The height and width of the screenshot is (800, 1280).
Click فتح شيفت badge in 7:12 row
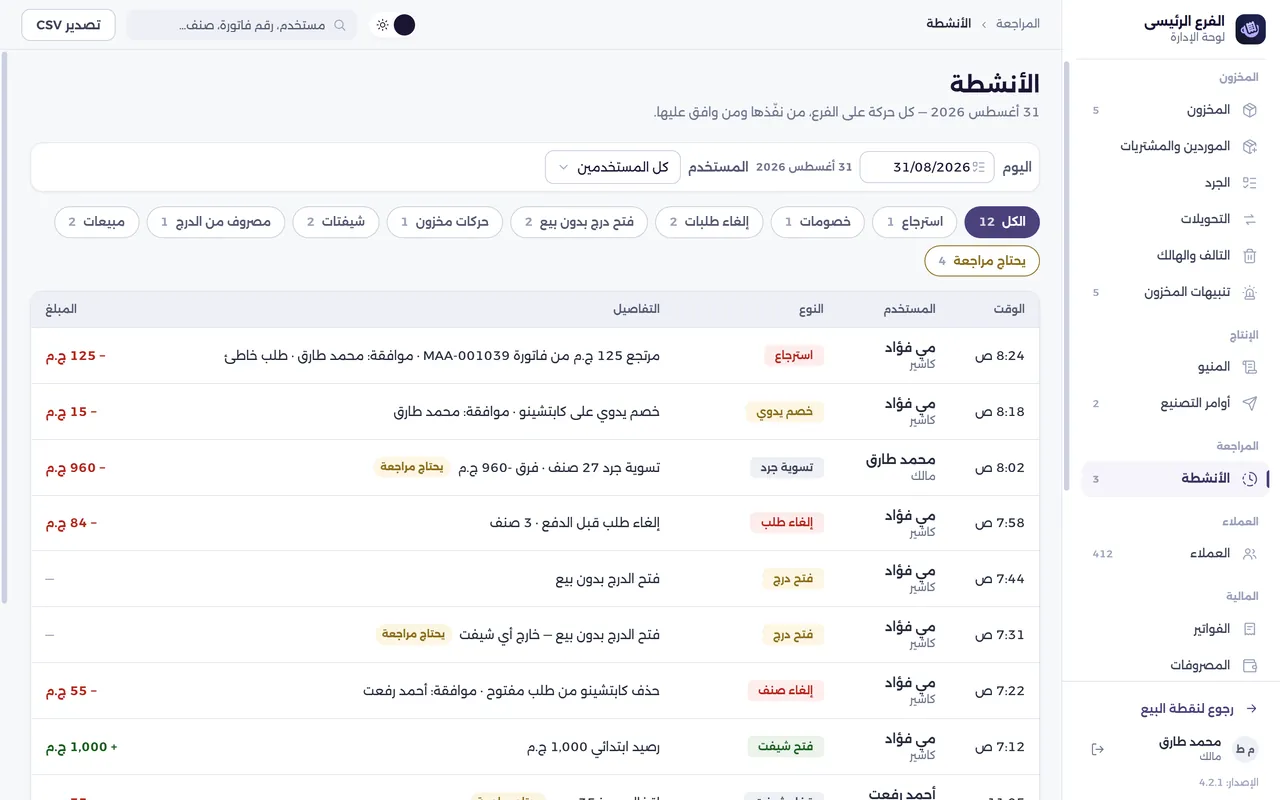click(x=786, y=747)
